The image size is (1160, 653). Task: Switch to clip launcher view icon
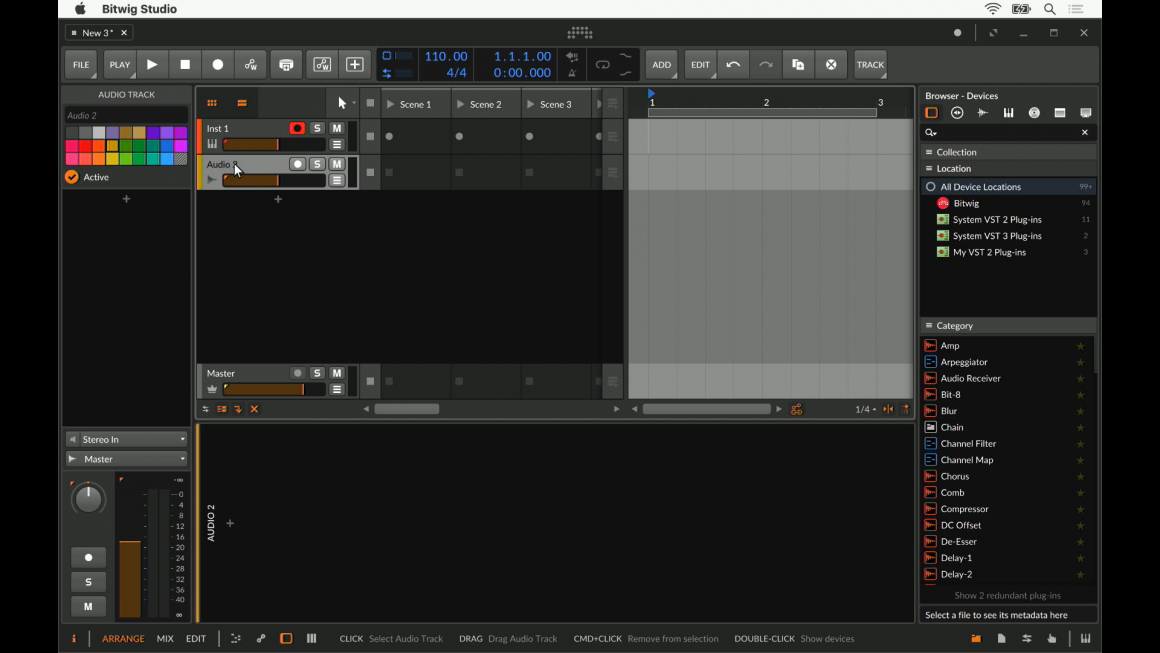pos(212,103)
